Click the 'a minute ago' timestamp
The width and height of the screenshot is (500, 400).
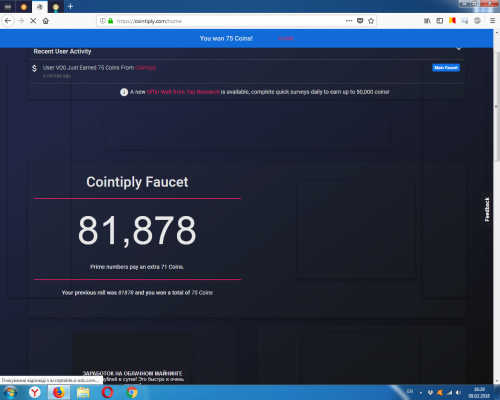coord(57,76)
